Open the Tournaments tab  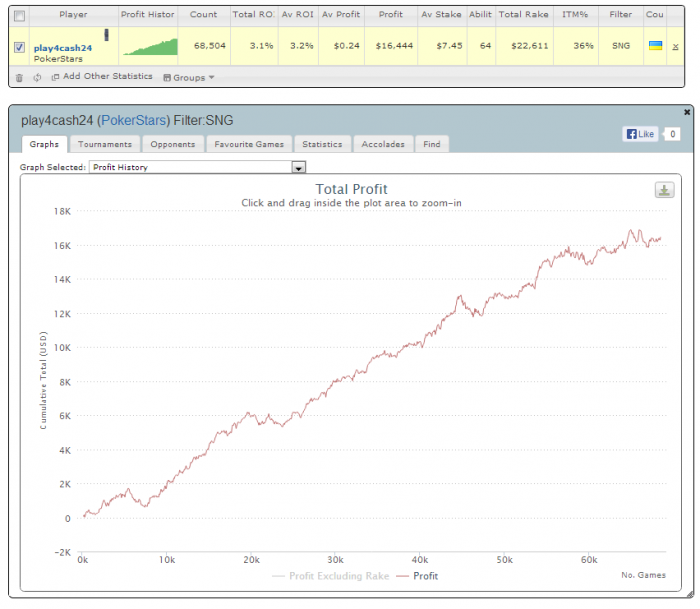click(x=105, y=144)
